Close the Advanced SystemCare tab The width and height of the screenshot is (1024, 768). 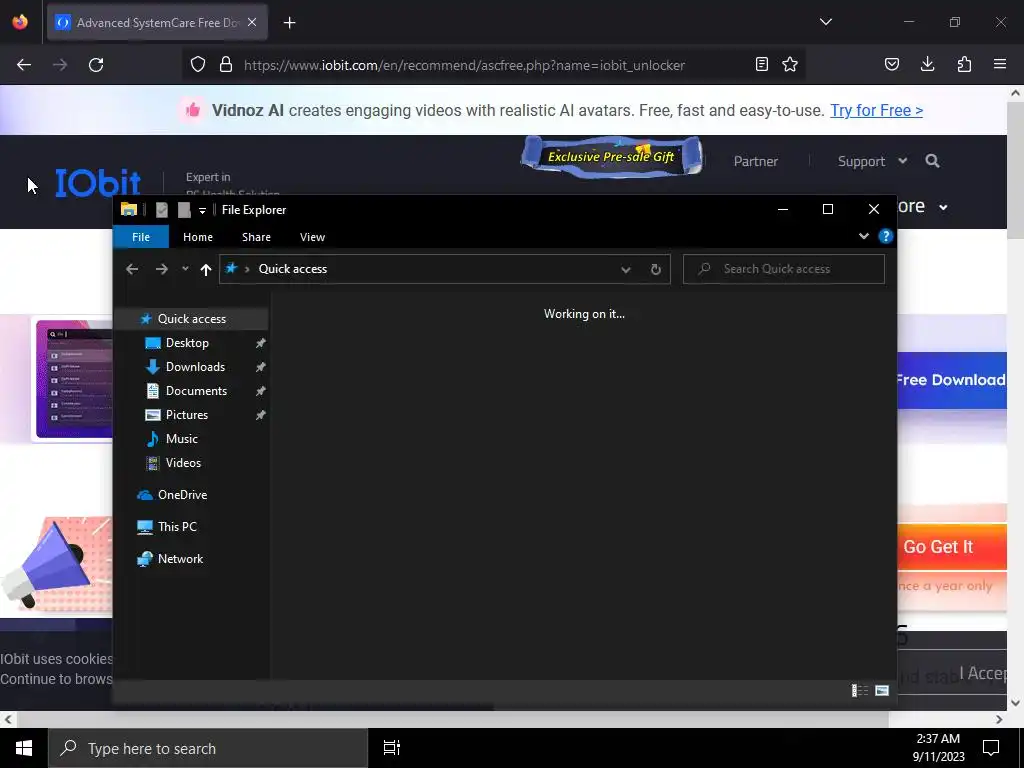[x=252, y=22]
